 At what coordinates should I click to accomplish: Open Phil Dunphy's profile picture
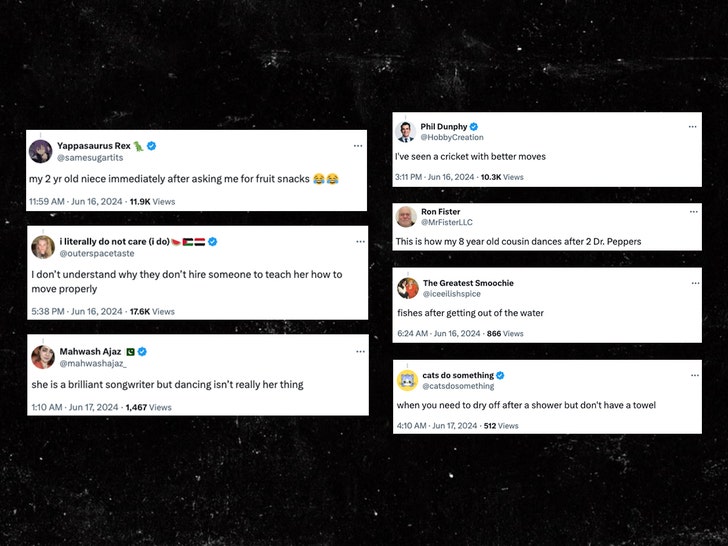tap(405, 132)
